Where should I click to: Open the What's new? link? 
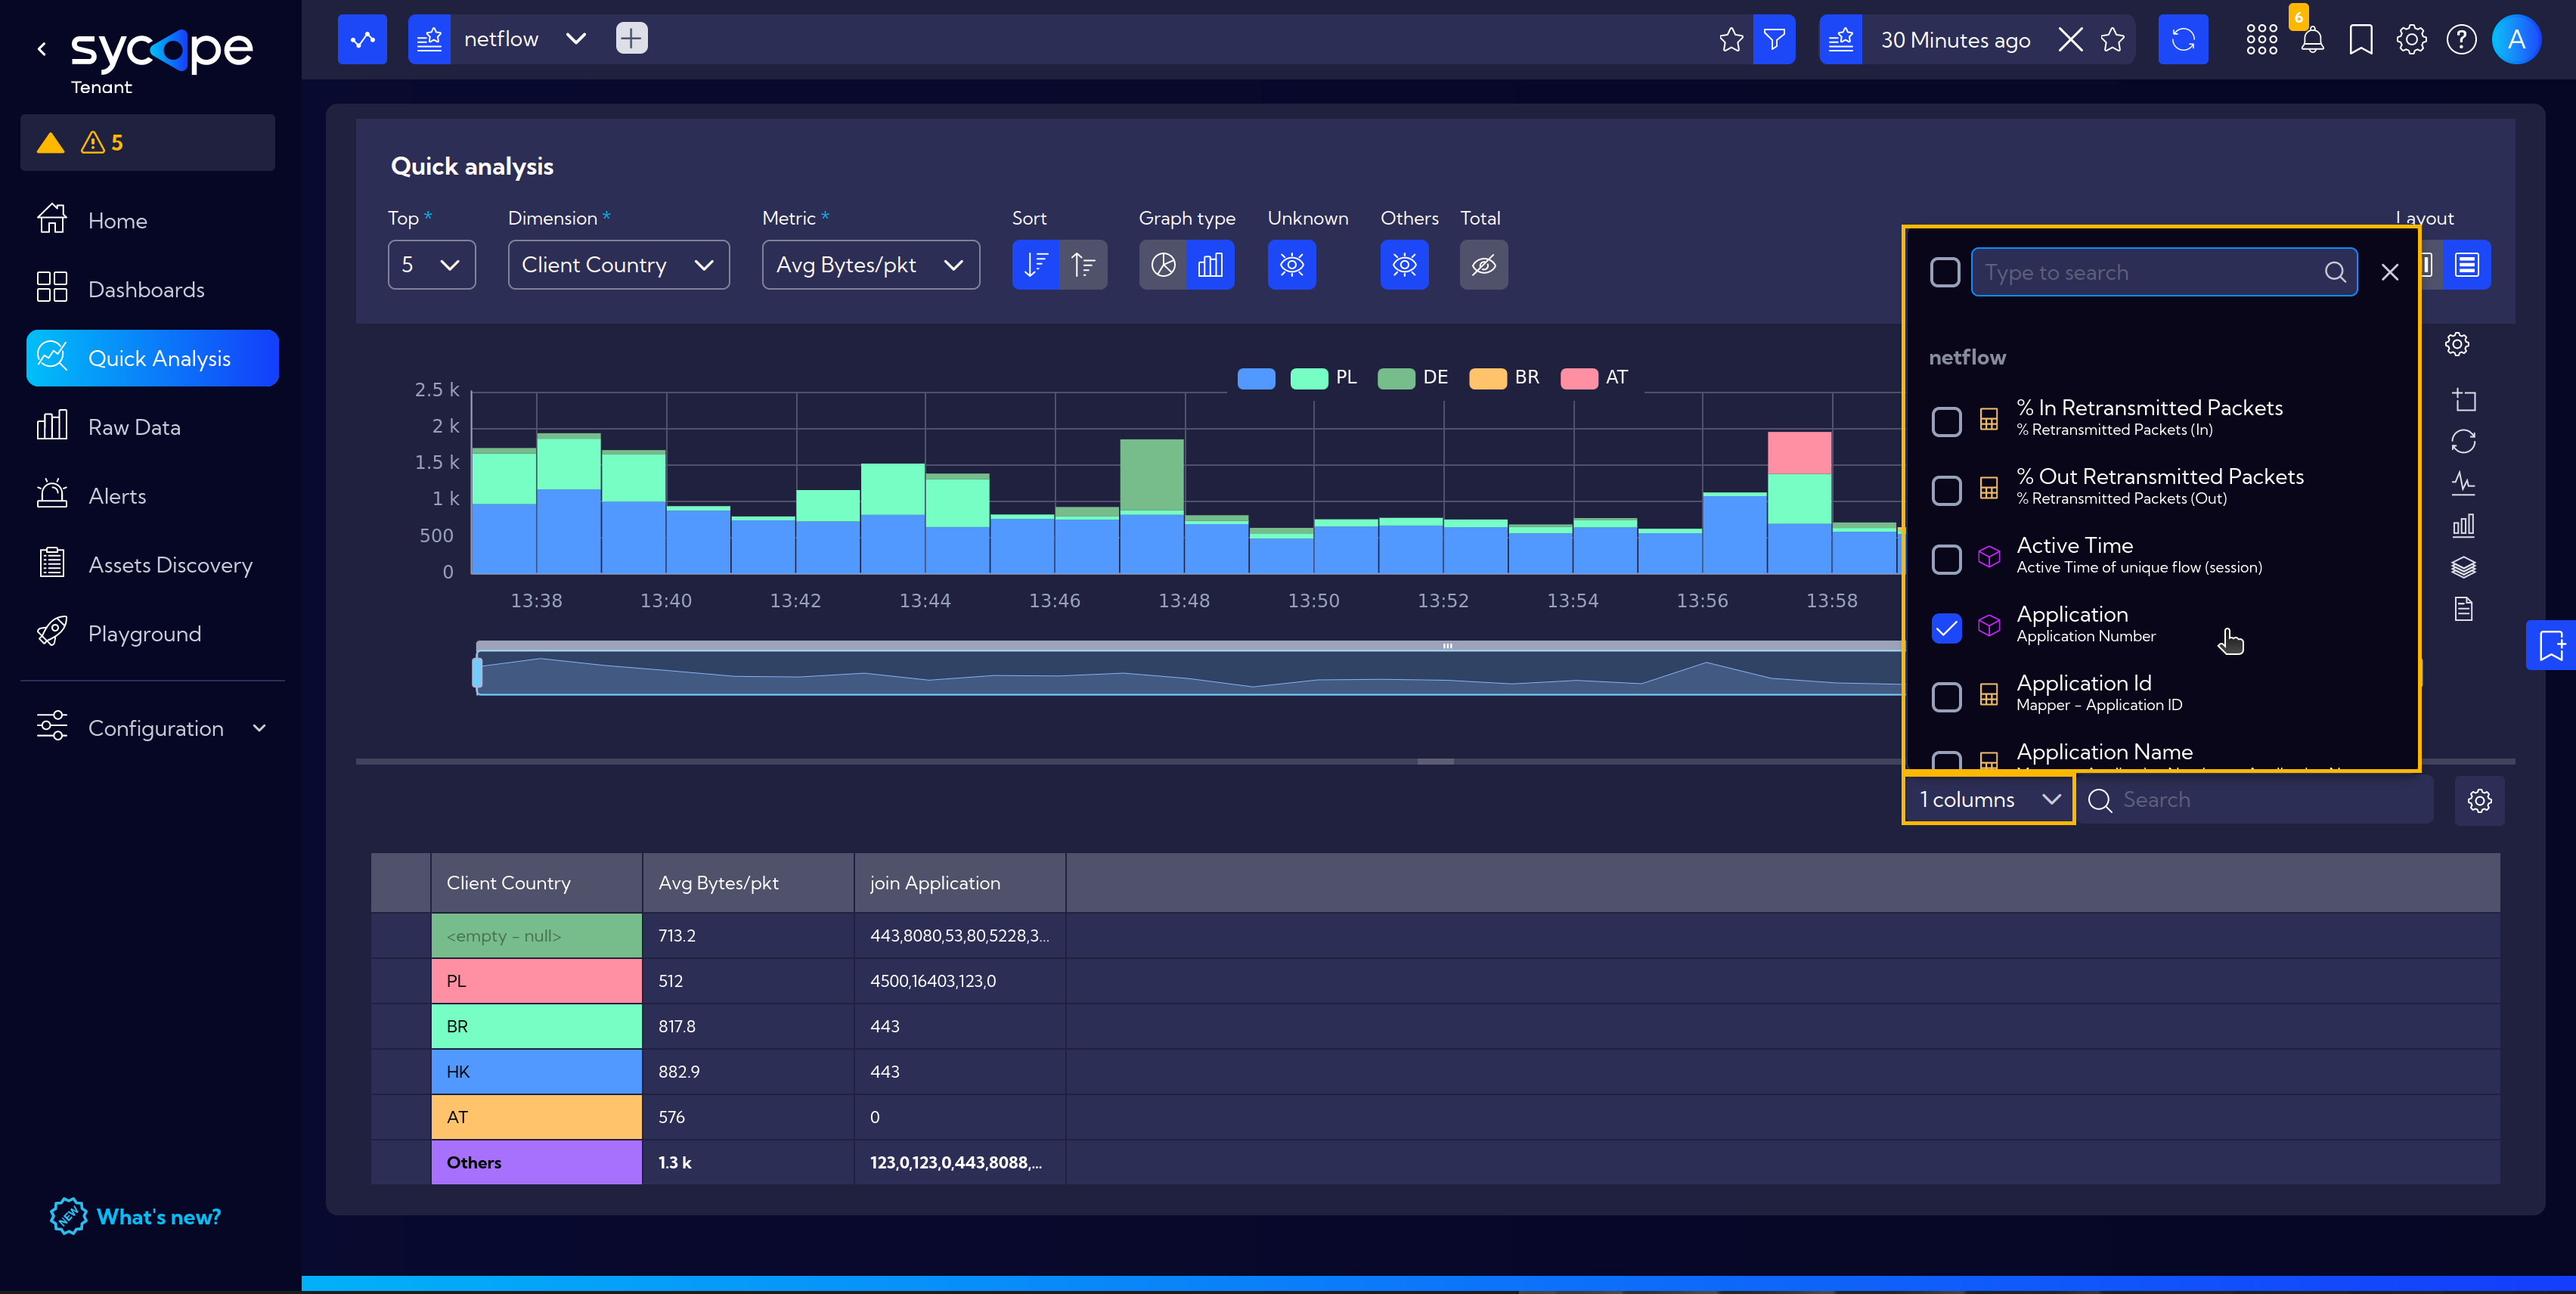[x=136, y=1217]
